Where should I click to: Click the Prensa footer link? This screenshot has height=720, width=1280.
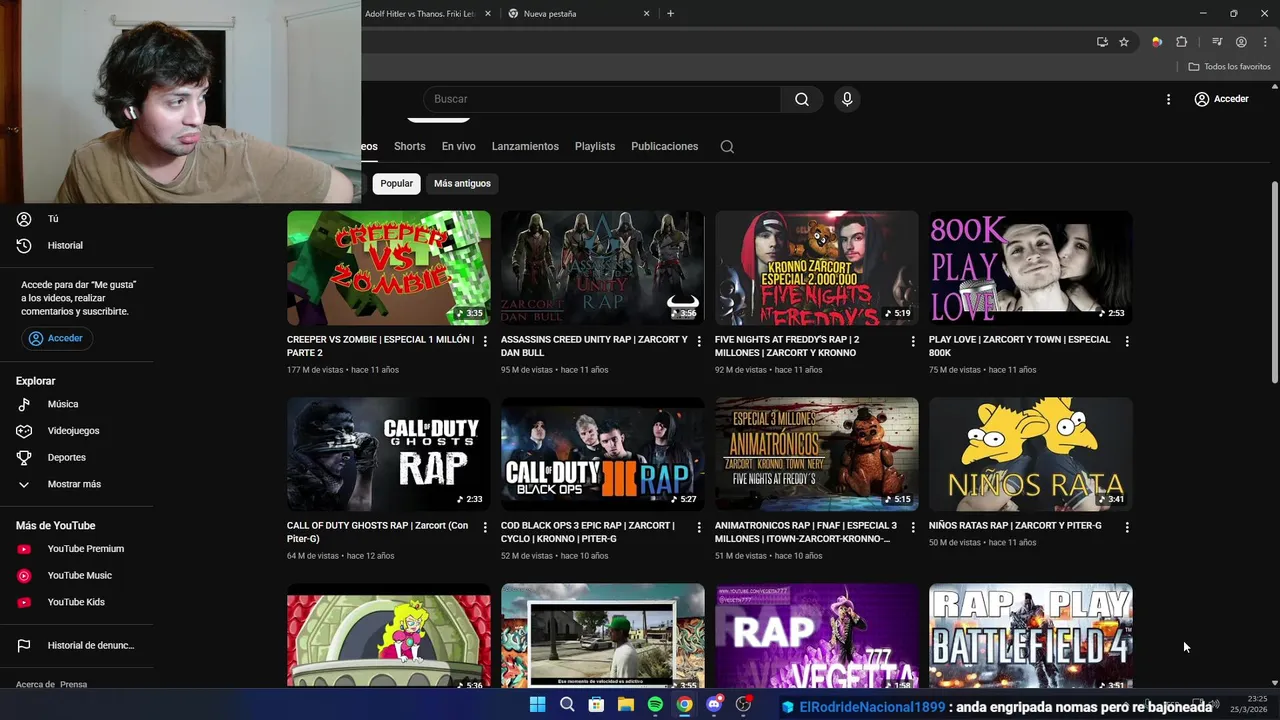tap(74, 685)
